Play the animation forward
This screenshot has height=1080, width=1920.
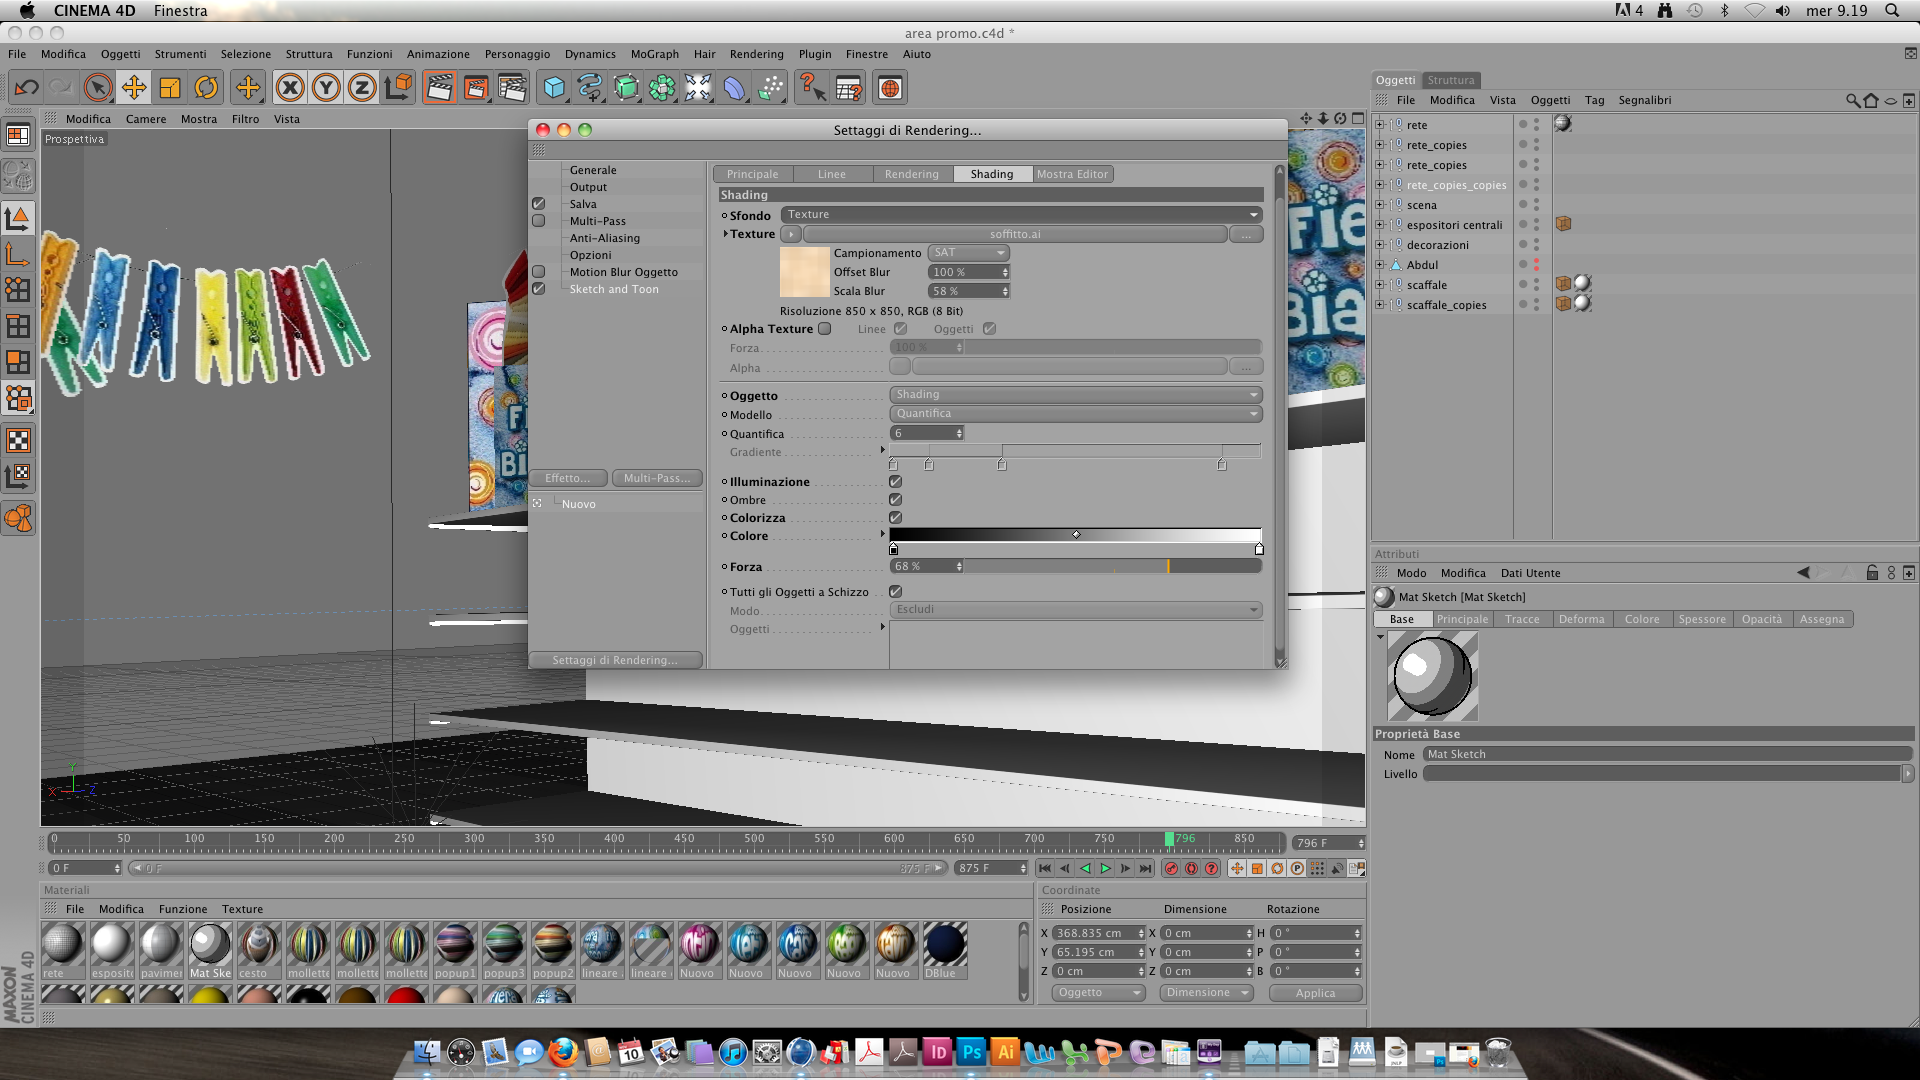pyautogui.click(x=1105, y=868)
